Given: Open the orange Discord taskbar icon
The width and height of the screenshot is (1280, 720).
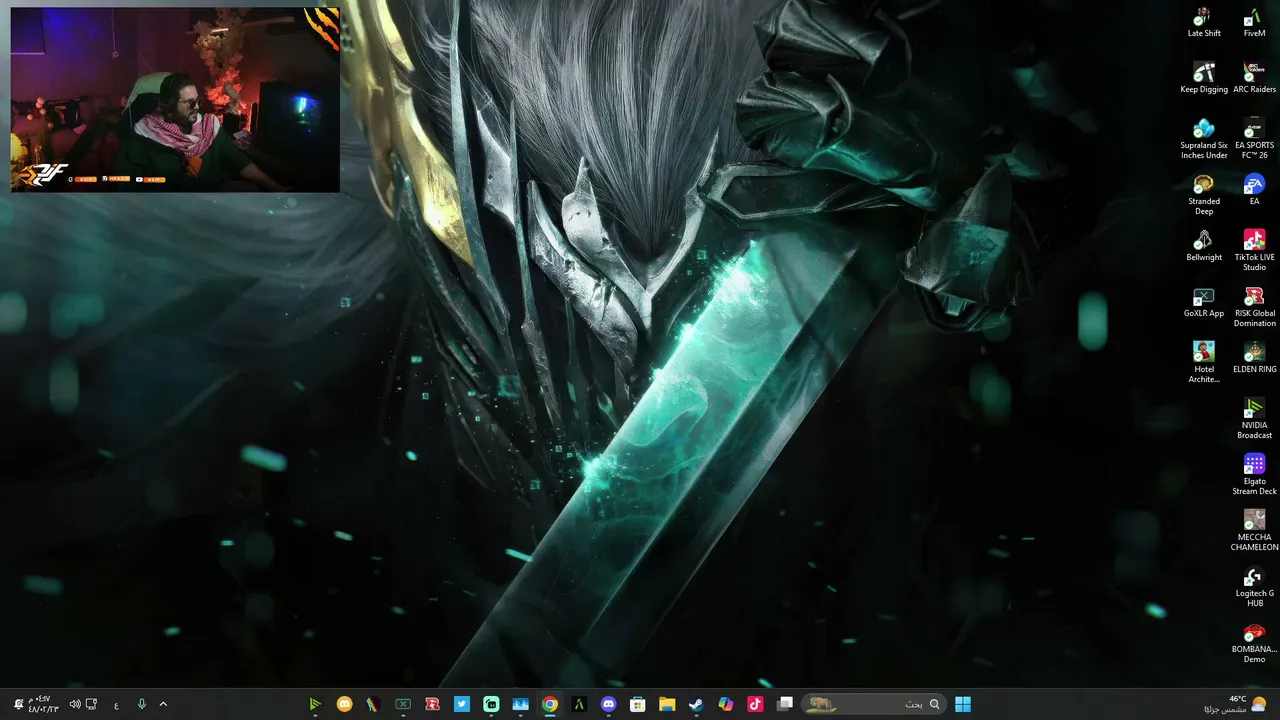Looking at the screenshot, I should 344,704.
